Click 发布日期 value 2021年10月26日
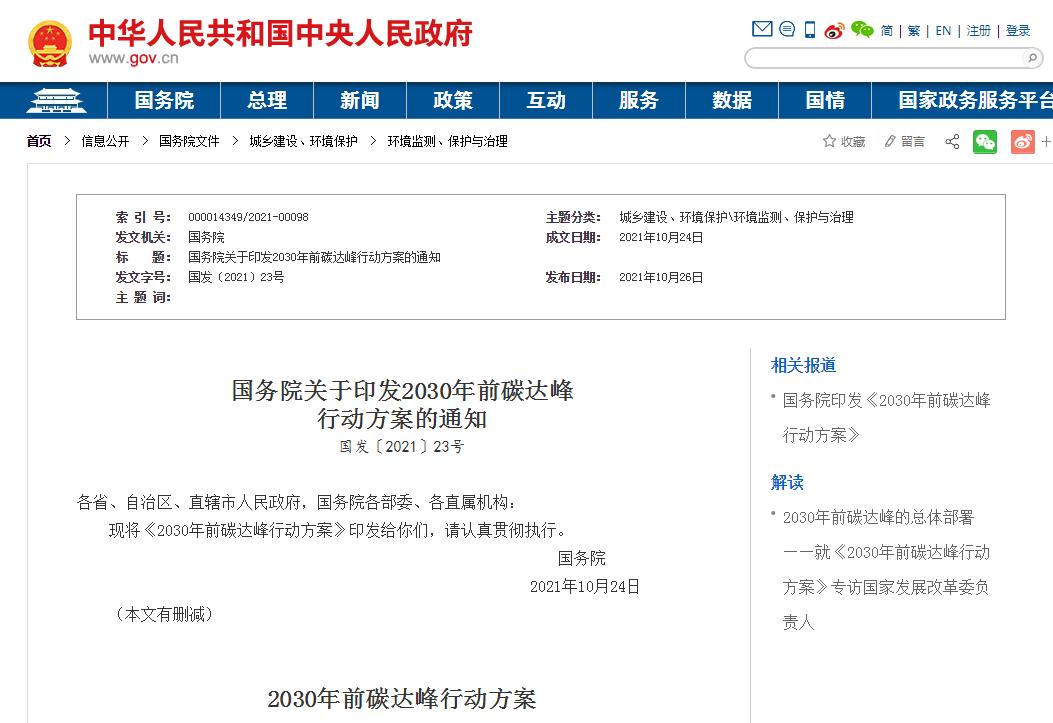The height and width of the screenshot is (723, 1053). point(661,277)
